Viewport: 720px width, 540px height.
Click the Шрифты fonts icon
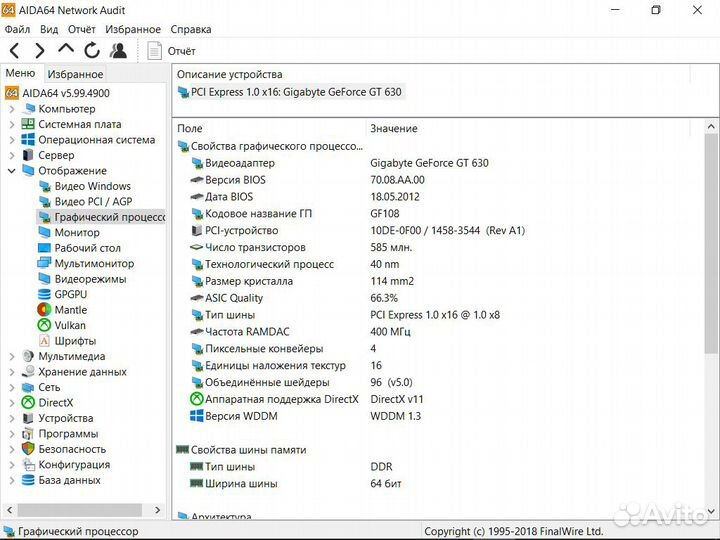pyautogui.click(x=44, y=341)
